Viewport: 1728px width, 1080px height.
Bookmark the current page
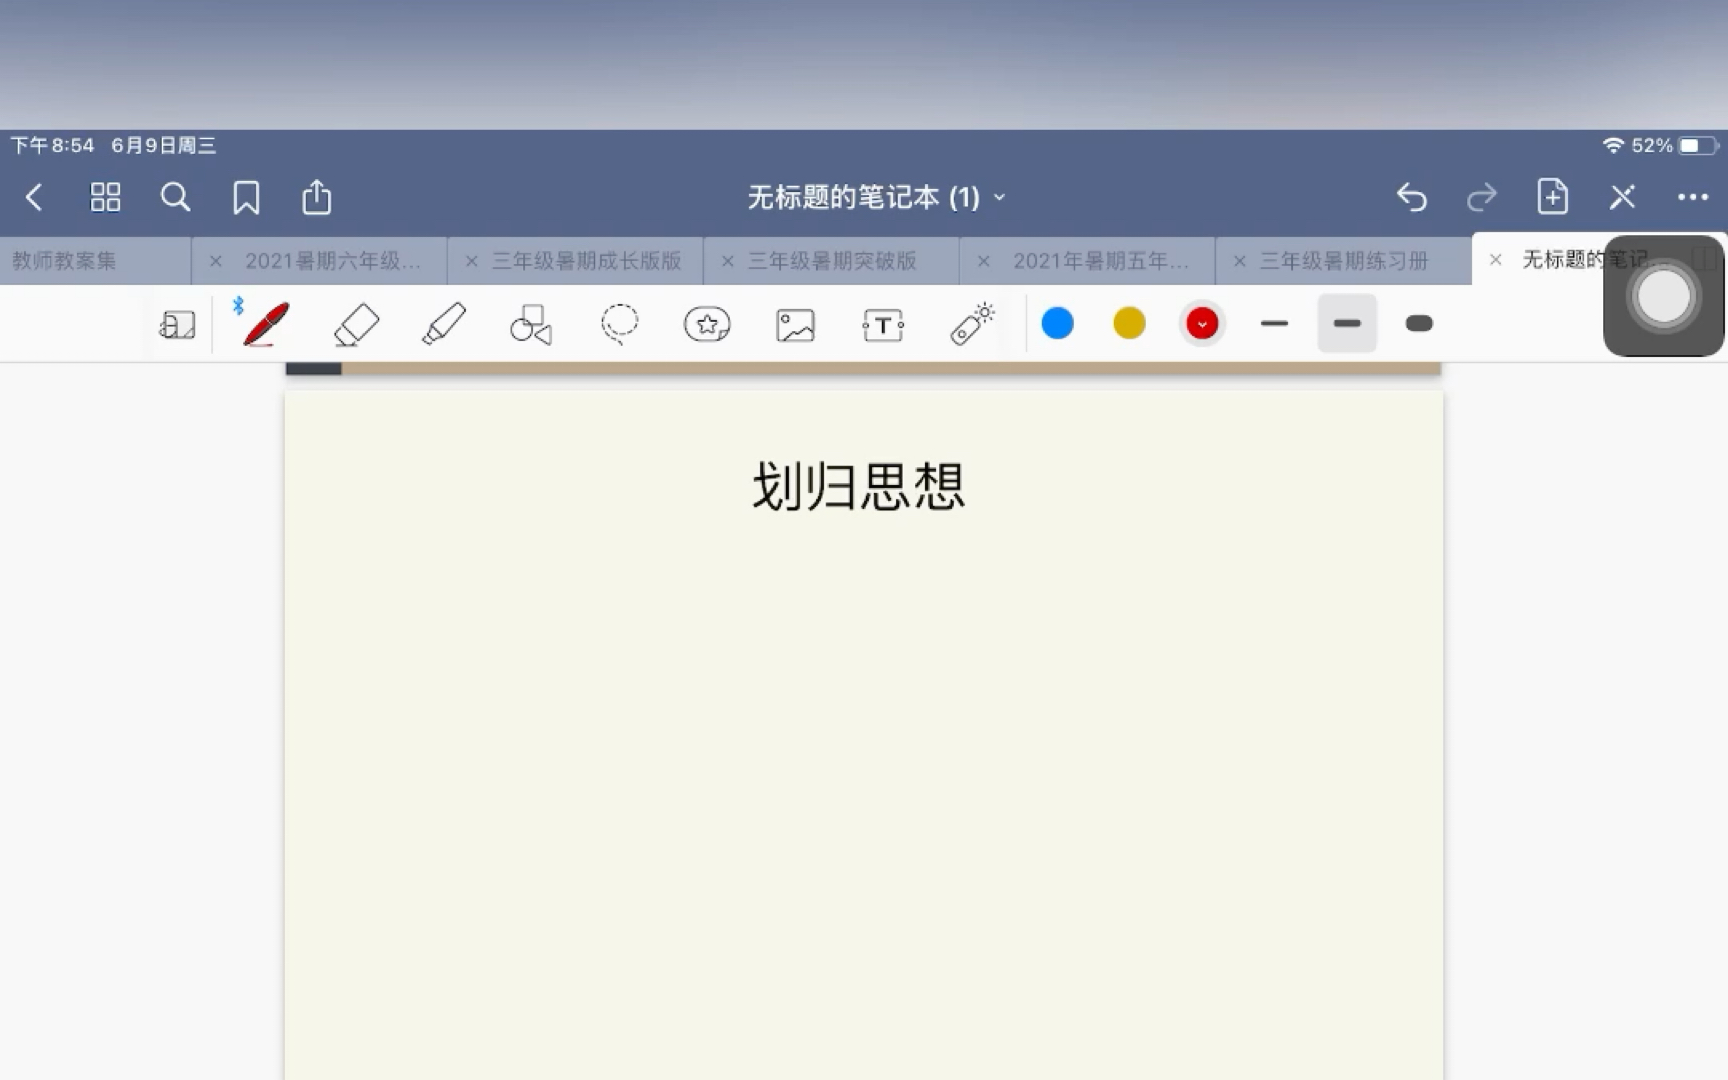[246, 197]
